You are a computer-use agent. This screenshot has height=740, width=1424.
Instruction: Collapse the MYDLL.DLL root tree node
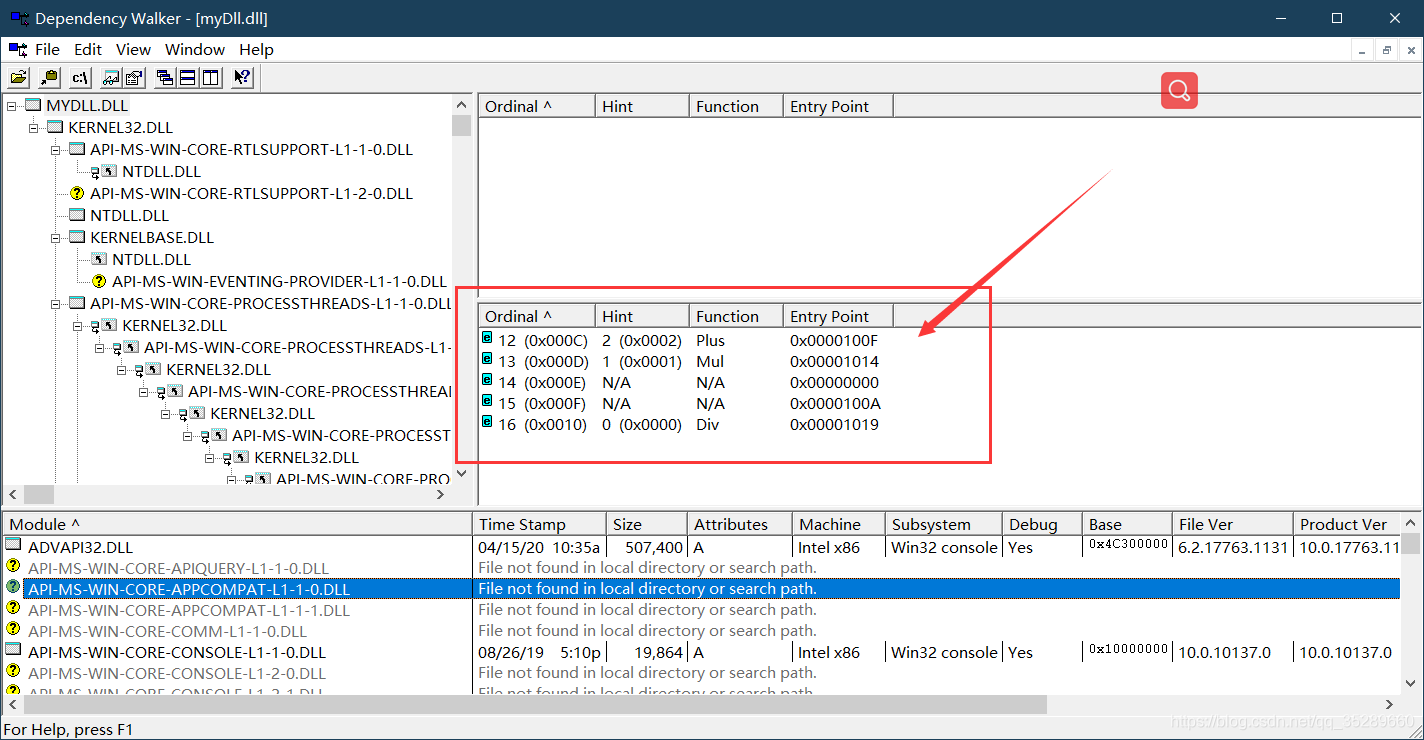(x=11, y=105)
